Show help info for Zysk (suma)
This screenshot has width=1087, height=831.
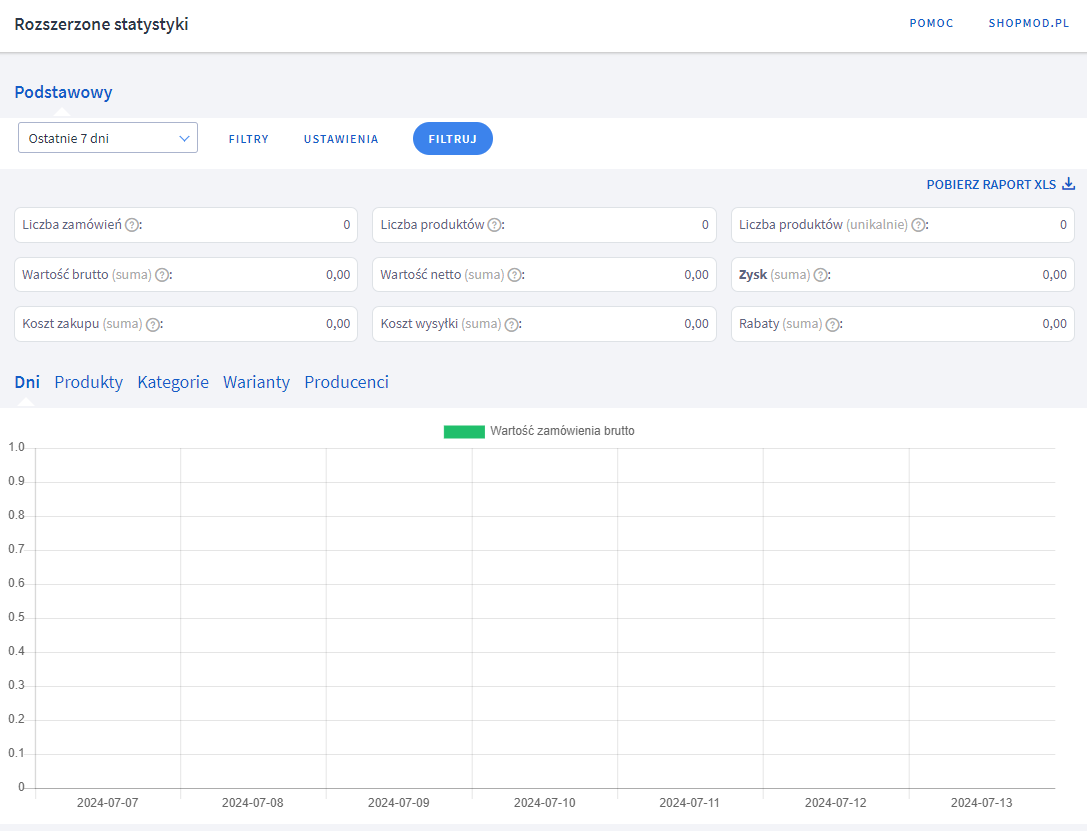820,275
